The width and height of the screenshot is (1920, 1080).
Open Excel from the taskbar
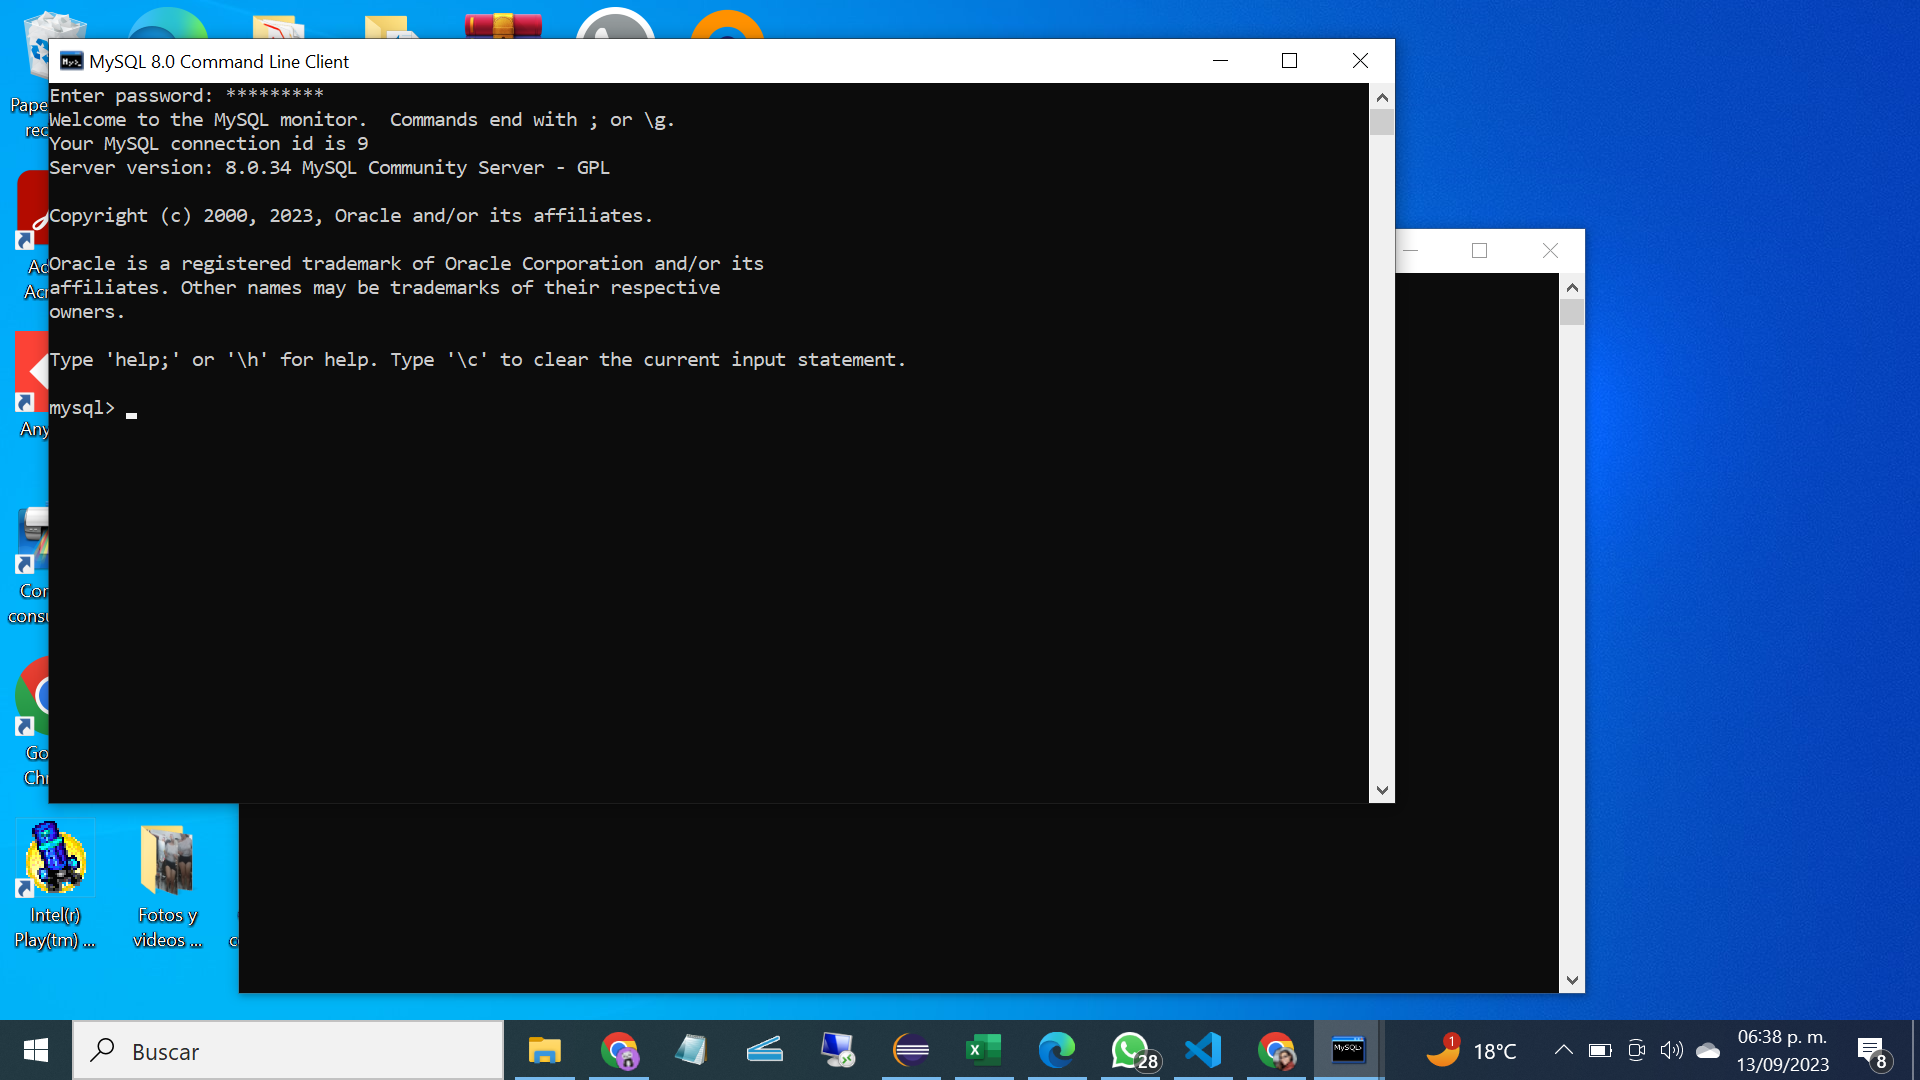click(984, 1050)
